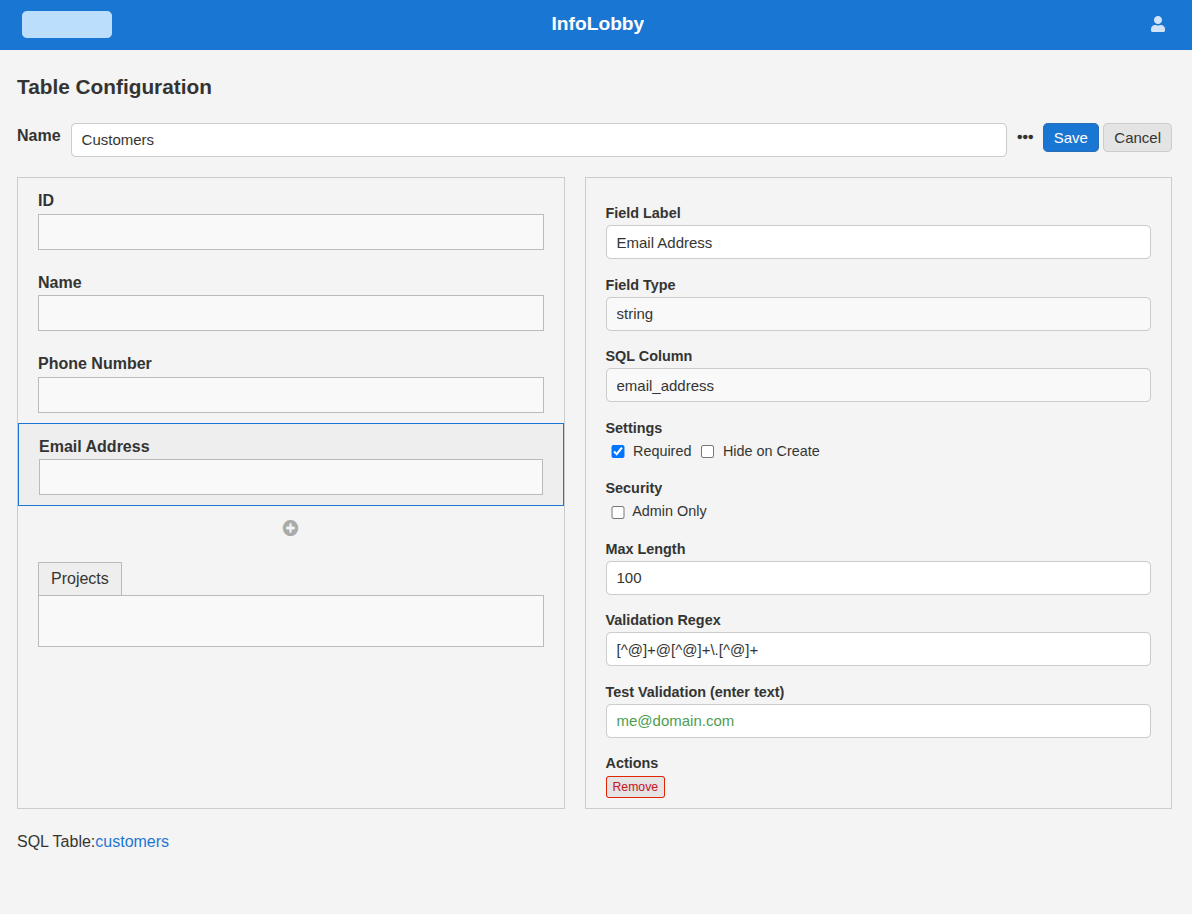Viewport: 1192px width, 914px height.
Task: Open the customers SQL table link
Action: pyautogui.click(x=132, y=842)
